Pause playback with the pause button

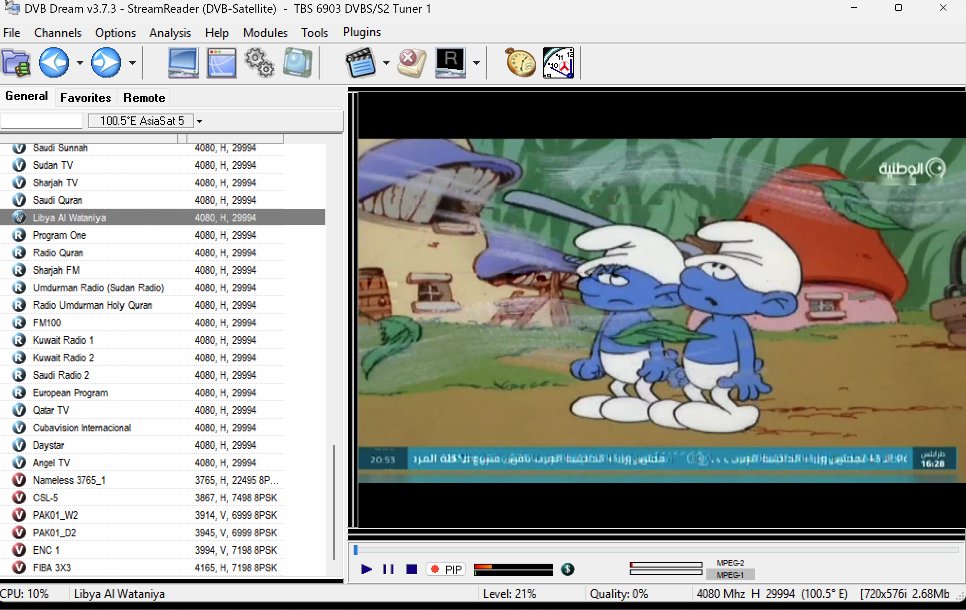tap(388, 569)
